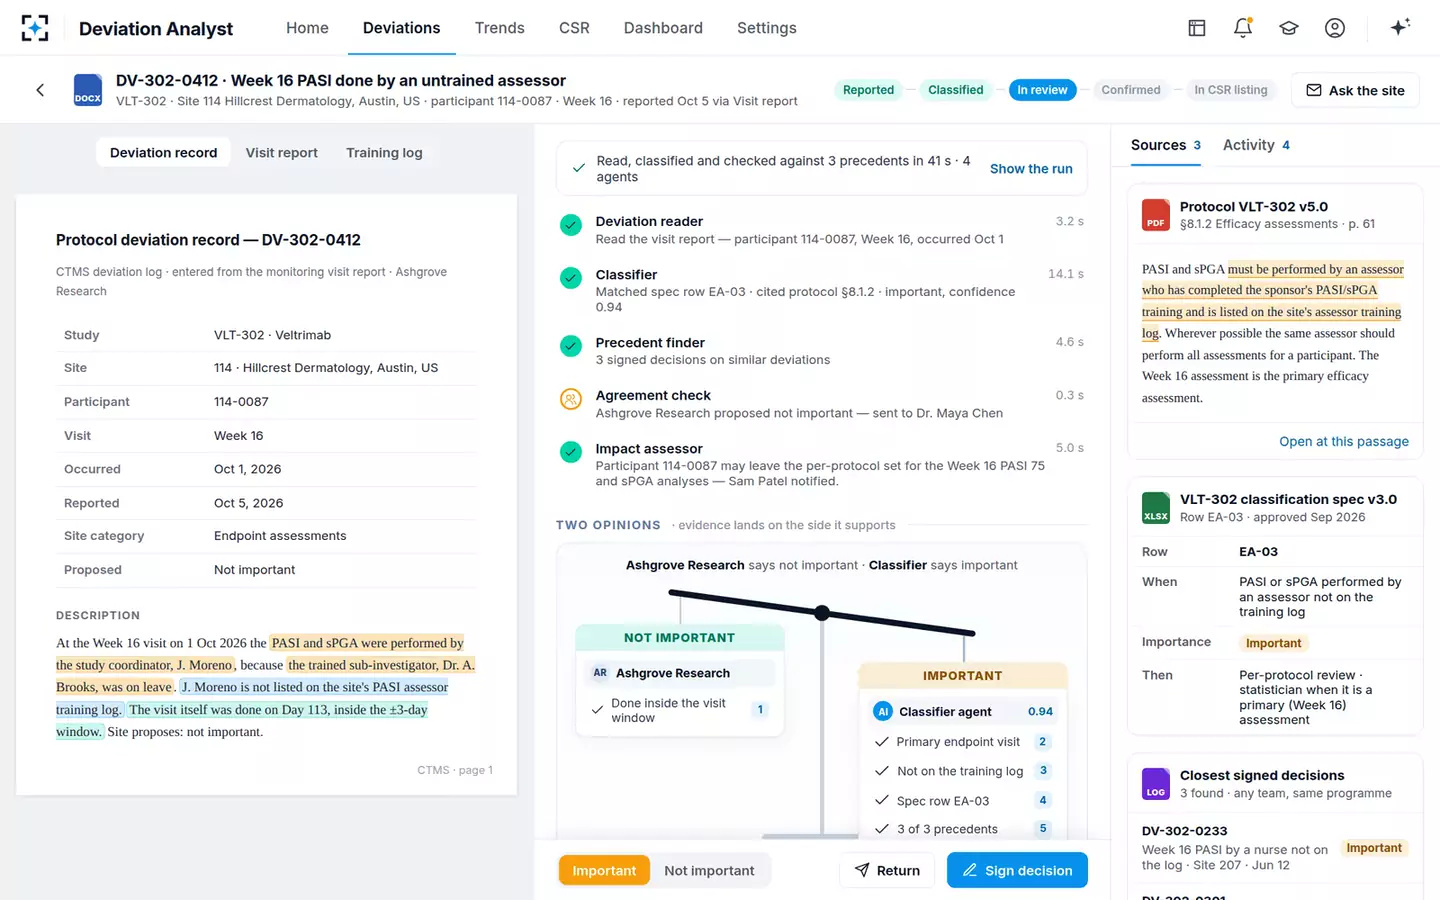Viewport: 1440px width, 900px height.
Task: Open evidence citation 4 for Spec row EA-03
Action: [1043, 800]
